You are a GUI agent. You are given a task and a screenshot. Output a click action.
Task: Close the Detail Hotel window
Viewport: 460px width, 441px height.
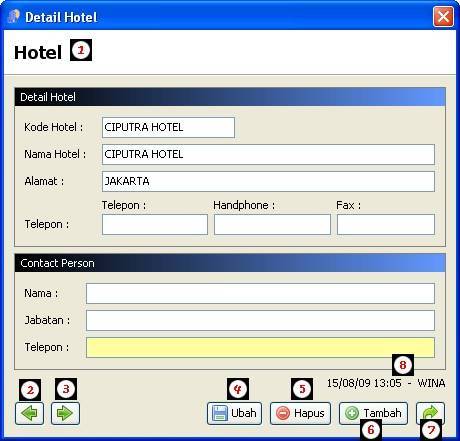click(x=443, y=16)
